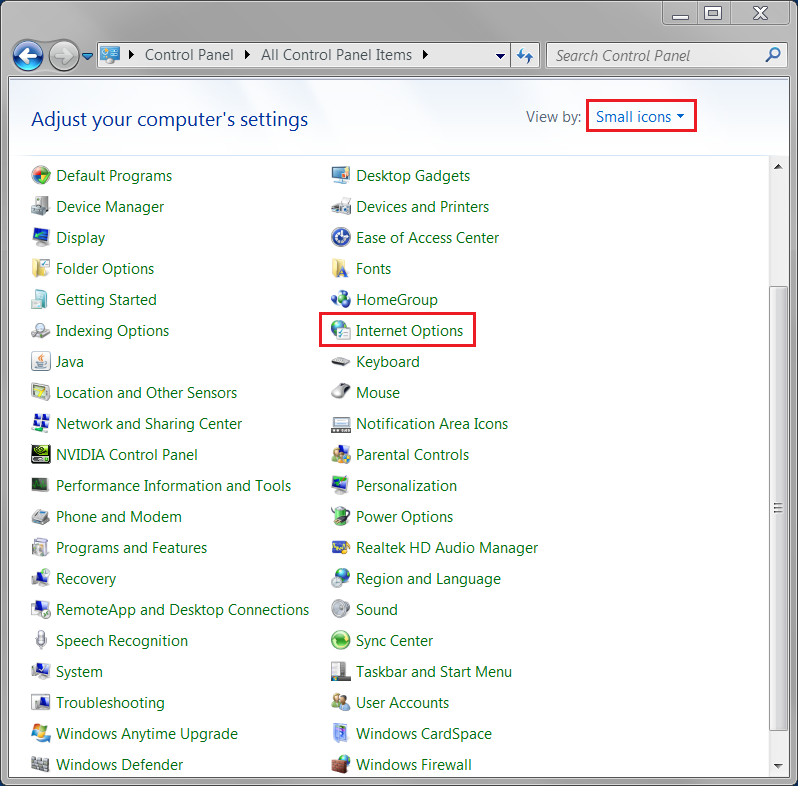Open Location and Other Sensors link

tap(147, 392)
